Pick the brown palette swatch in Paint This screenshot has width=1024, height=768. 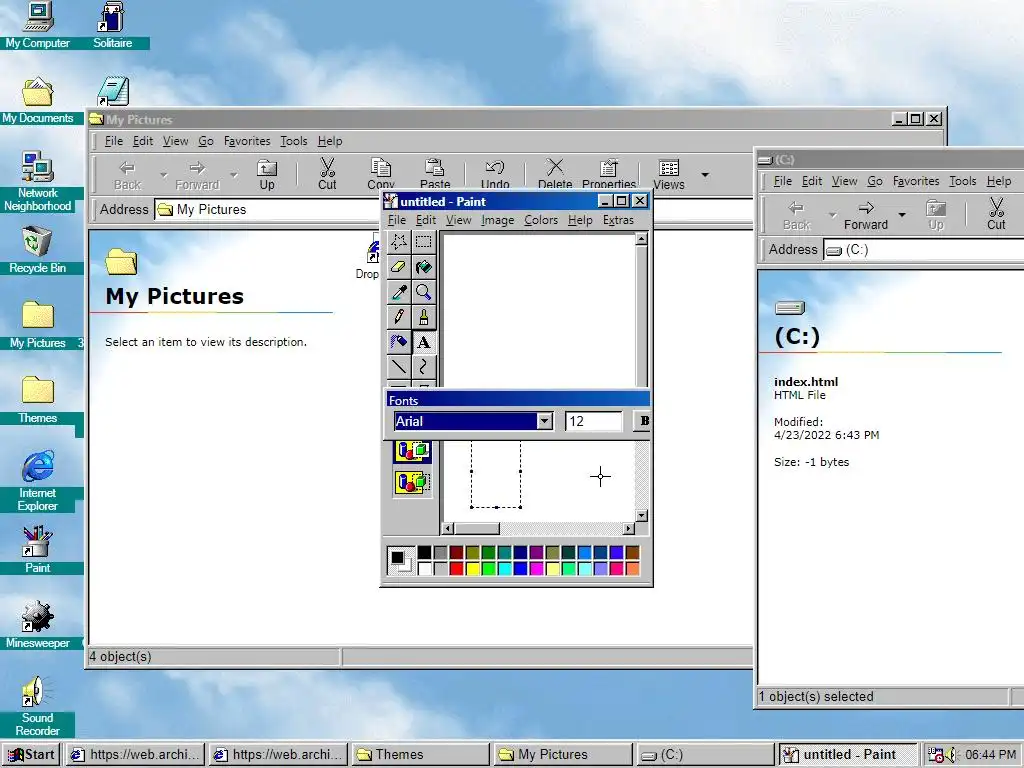tap(632, 553)
